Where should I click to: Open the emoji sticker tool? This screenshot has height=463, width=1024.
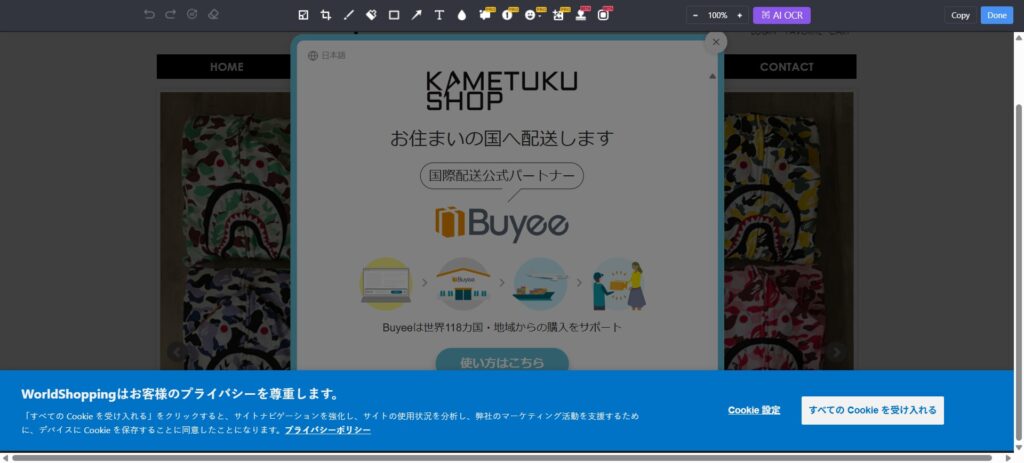point(531,15)
